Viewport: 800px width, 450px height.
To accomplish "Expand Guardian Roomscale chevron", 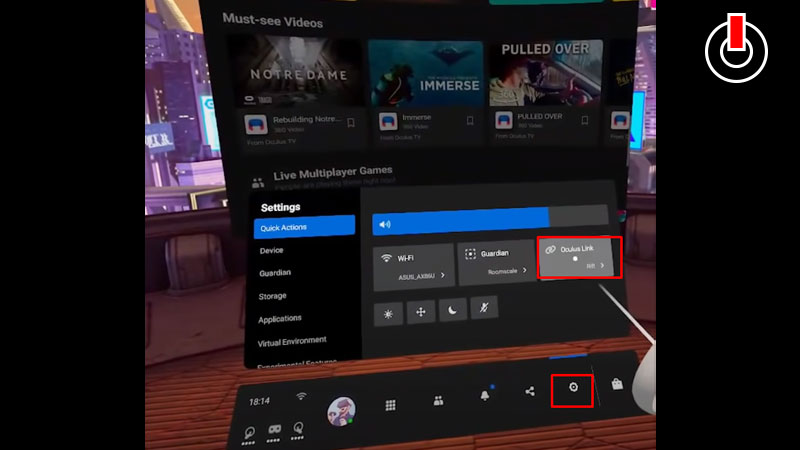I will (x=524, y=270).
